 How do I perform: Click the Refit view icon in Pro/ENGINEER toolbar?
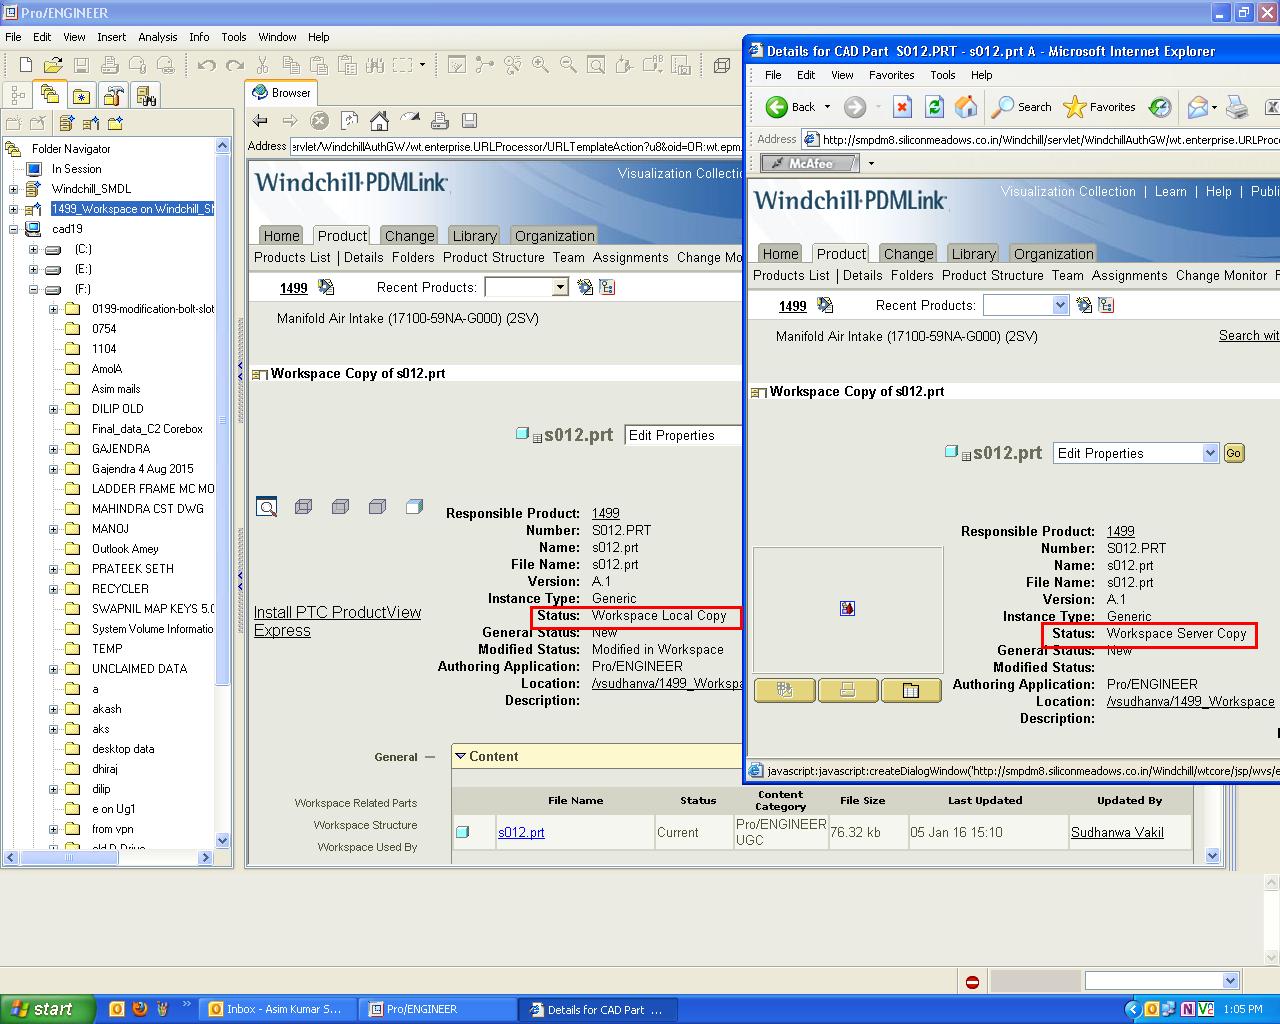pyautogui.click(x=596, y=66)
